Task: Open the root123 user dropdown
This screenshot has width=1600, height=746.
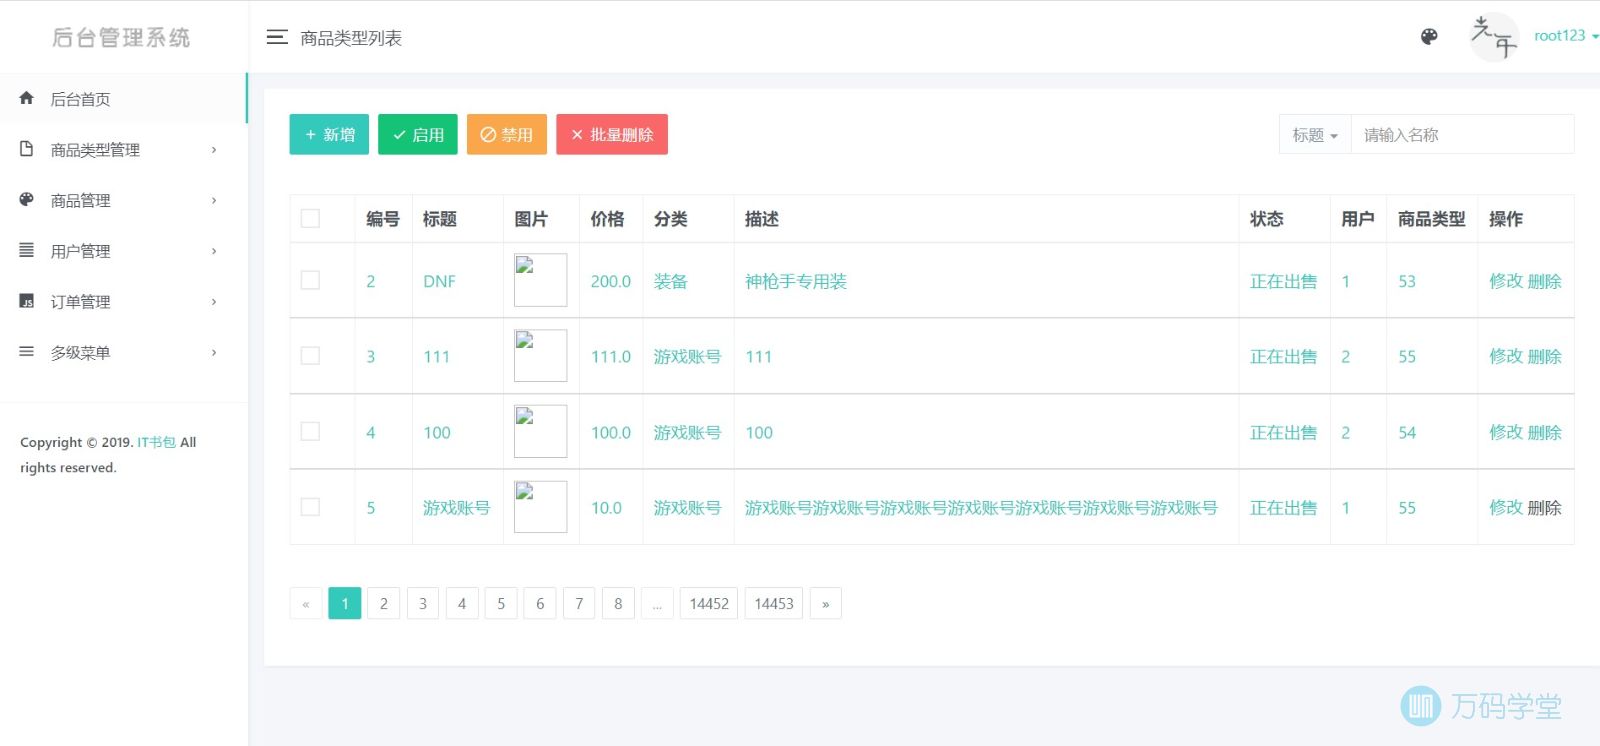Action: coord(1566,36)
